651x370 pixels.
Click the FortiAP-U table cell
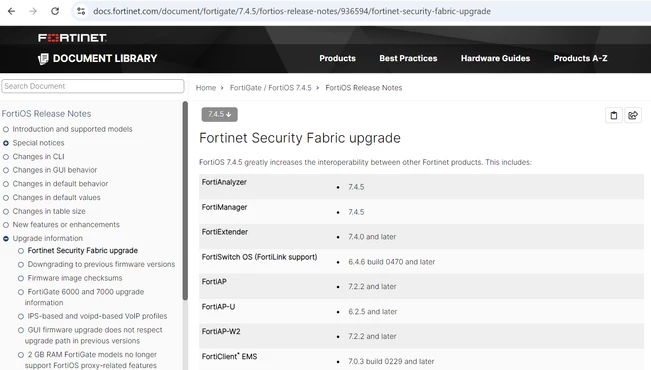point(218,306)
